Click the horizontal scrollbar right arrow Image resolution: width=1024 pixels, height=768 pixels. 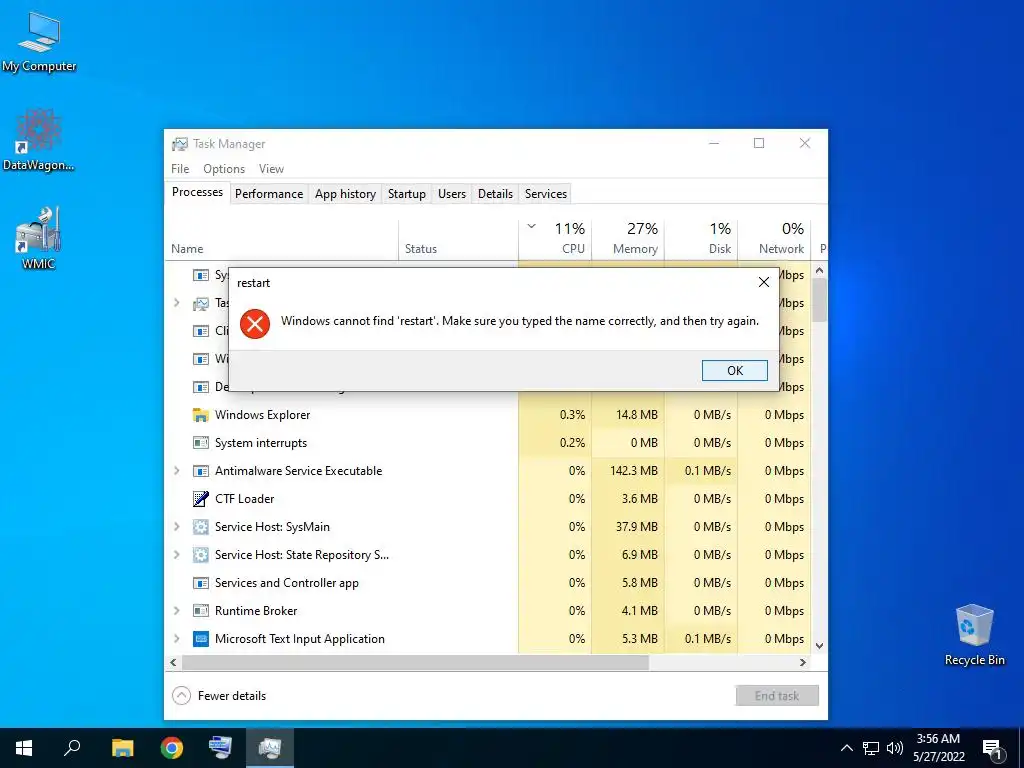(803, 662)
